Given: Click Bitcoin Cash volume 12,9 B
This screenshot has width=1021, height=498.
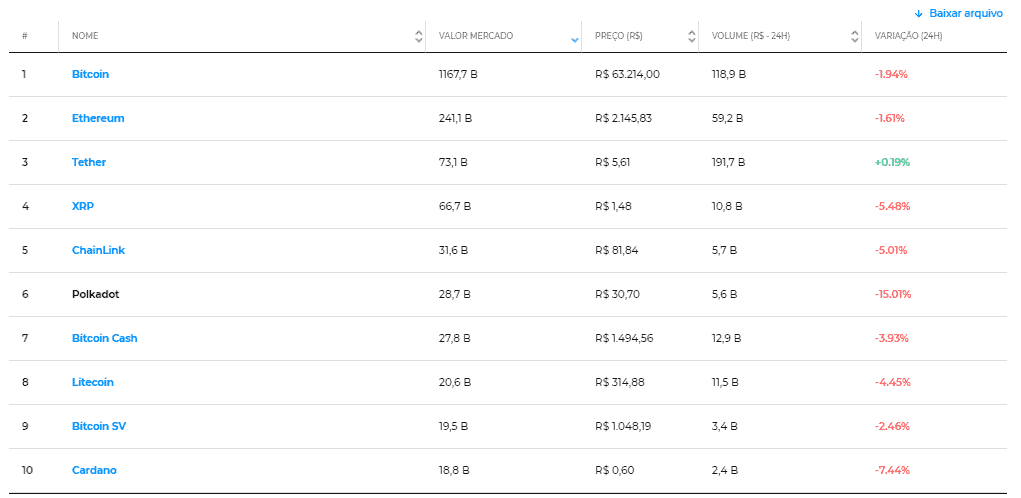Looking at the screenshot, I should coord(727,339).
